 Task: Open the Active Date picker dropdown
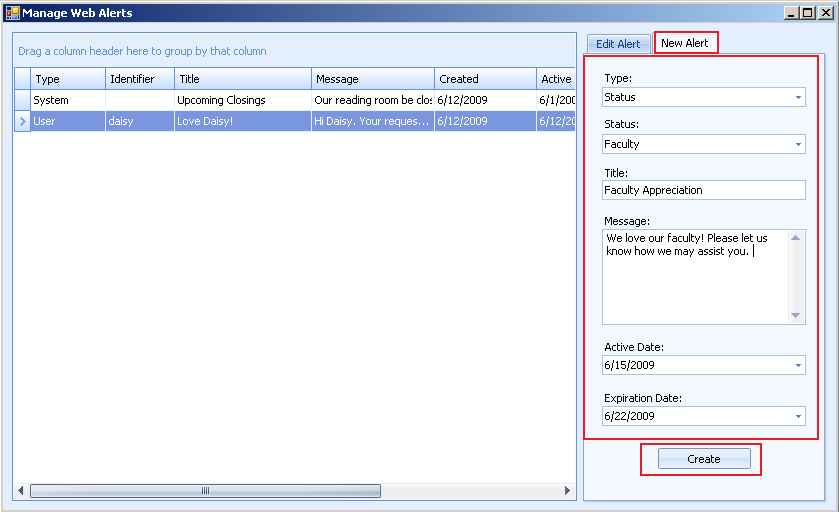798,366
